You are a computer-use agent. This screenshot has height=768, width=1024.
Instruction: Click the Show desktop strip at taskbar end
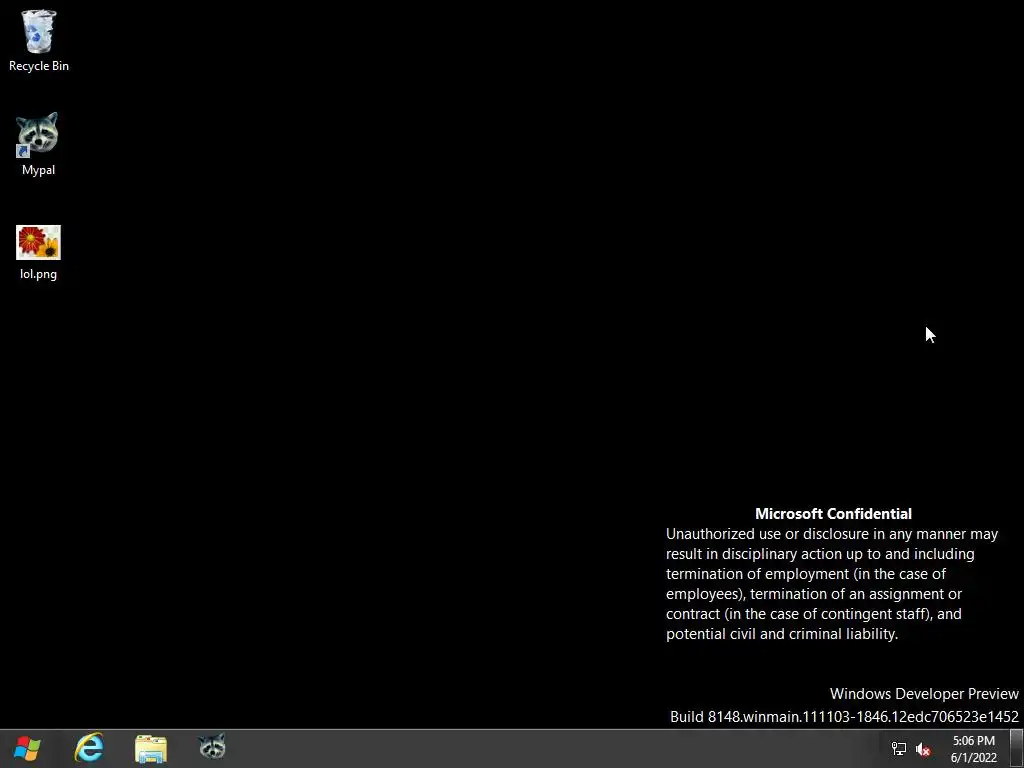tap(1017, 748)
